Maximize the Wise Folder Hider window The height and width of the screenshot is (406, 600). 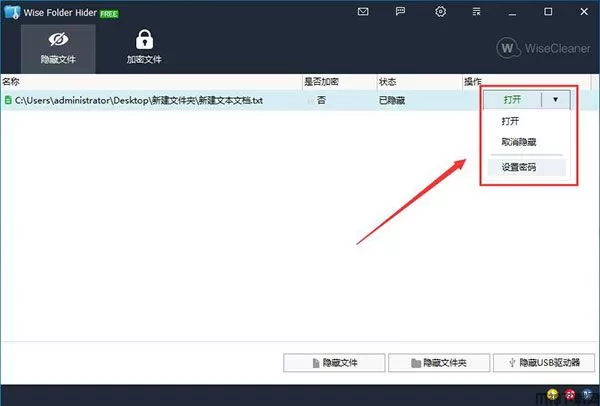tap(548, 12)
